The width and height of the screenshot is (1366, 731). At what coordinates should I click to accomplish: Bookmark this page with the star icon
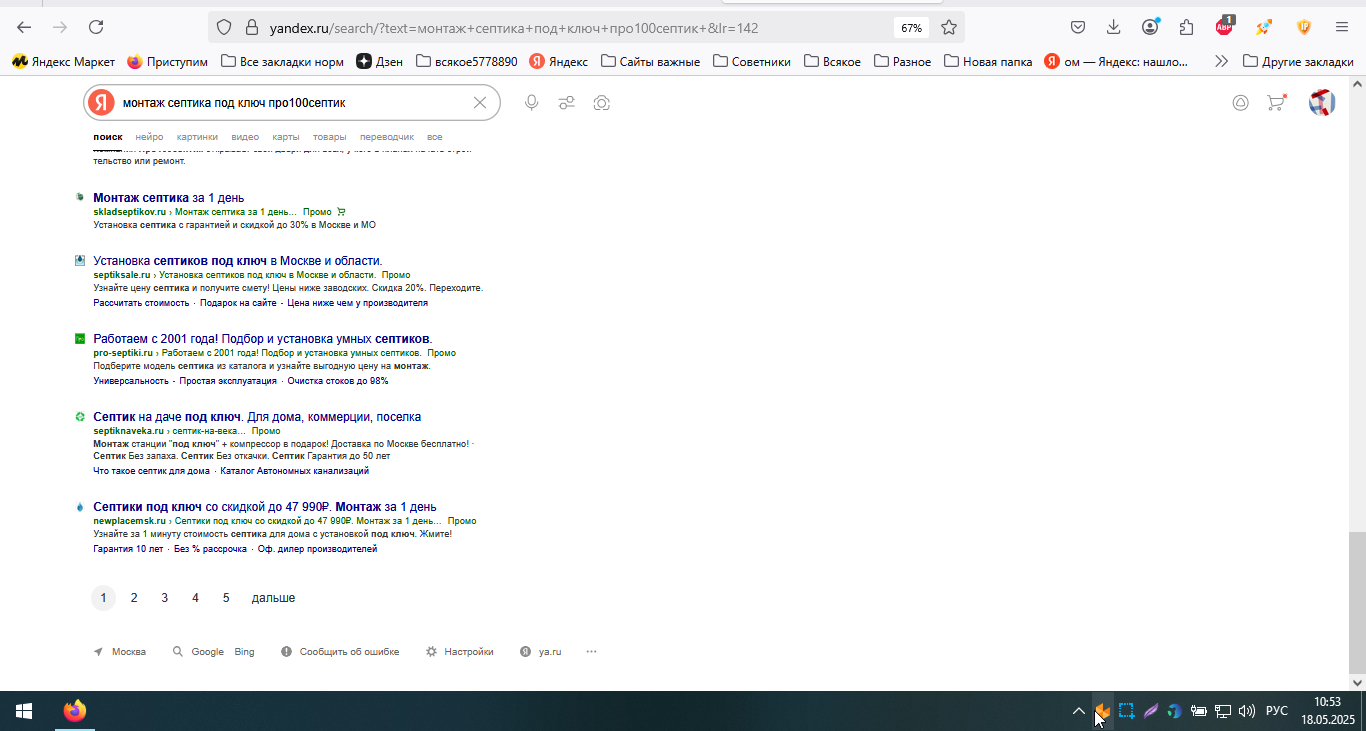tap(949, 27)
